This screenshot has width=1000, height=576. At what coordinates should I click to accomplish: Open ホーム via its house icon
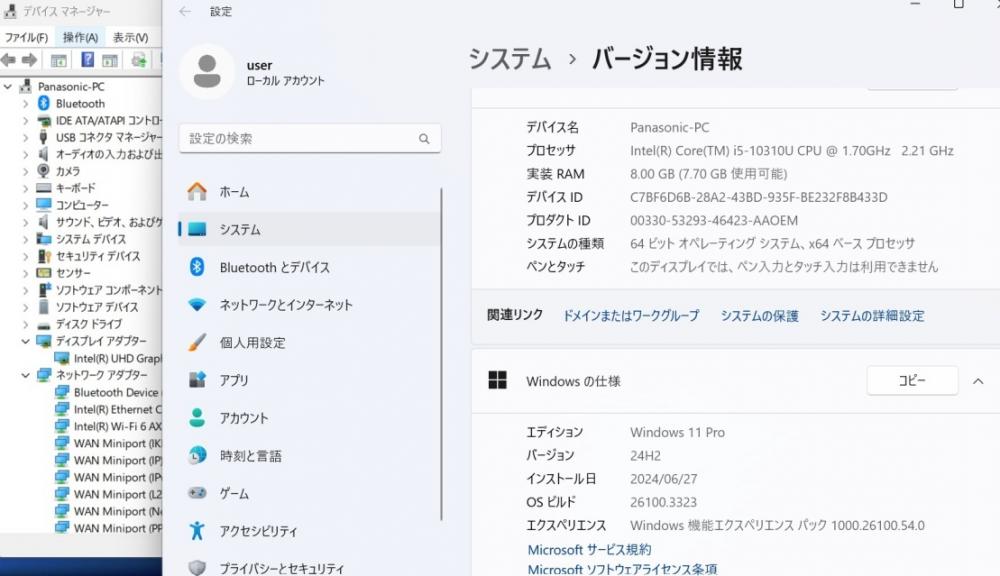(197, 191)
